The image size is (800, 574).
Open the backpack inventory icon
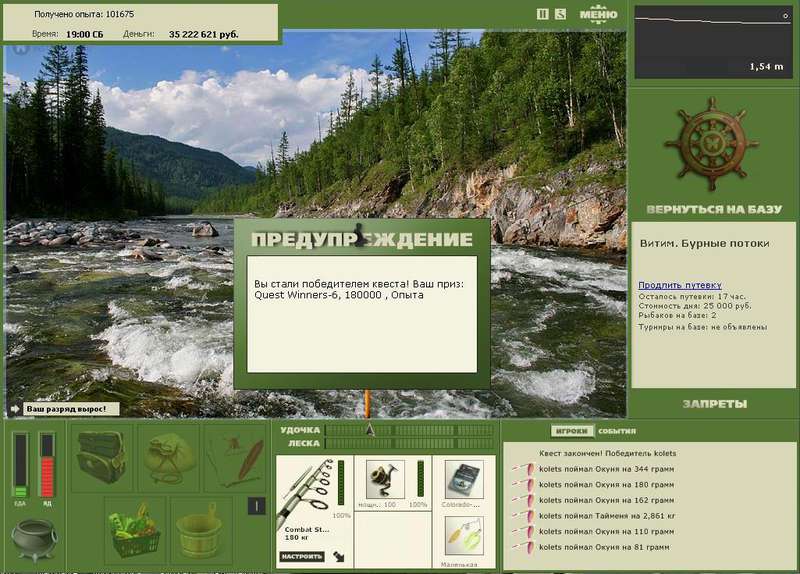[101, 457]
